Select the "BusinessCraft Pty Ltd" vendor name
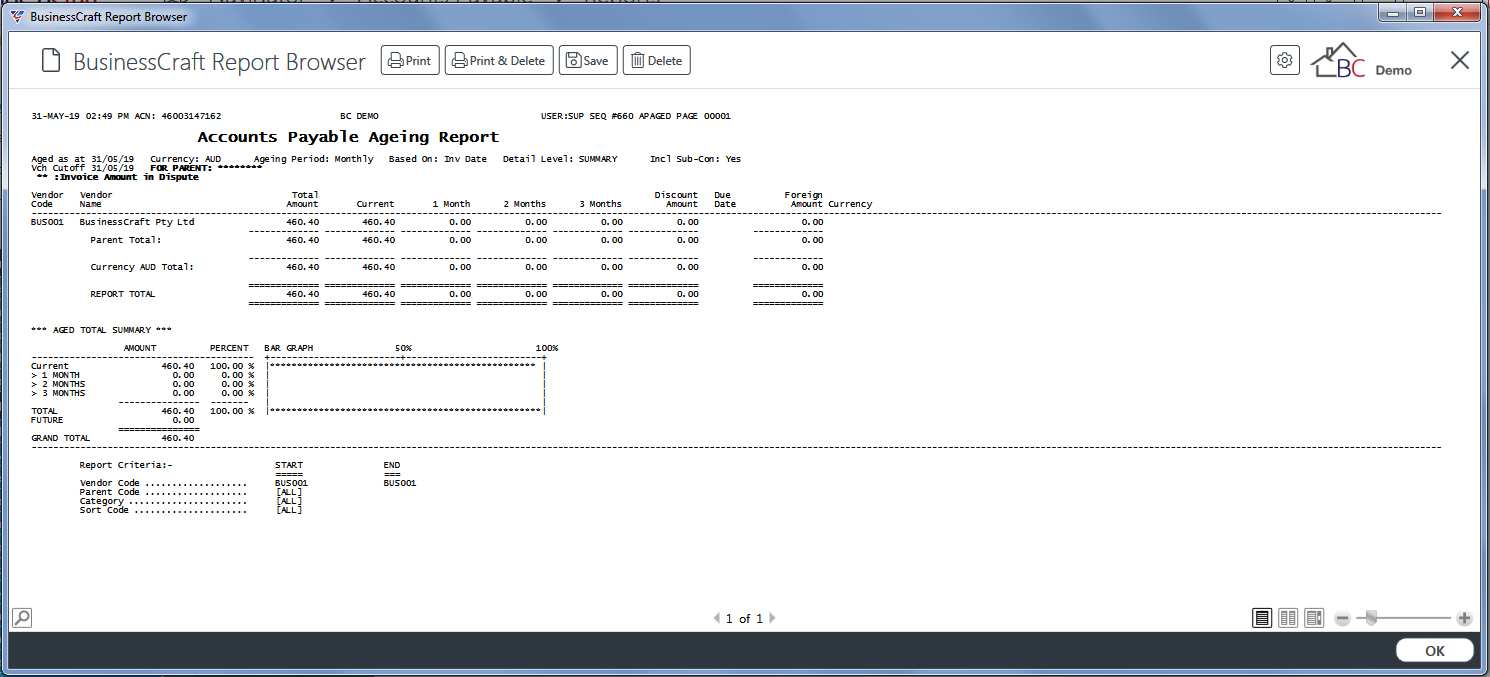The width and height of the screenshot is (1490, 677). coord(137,222)
